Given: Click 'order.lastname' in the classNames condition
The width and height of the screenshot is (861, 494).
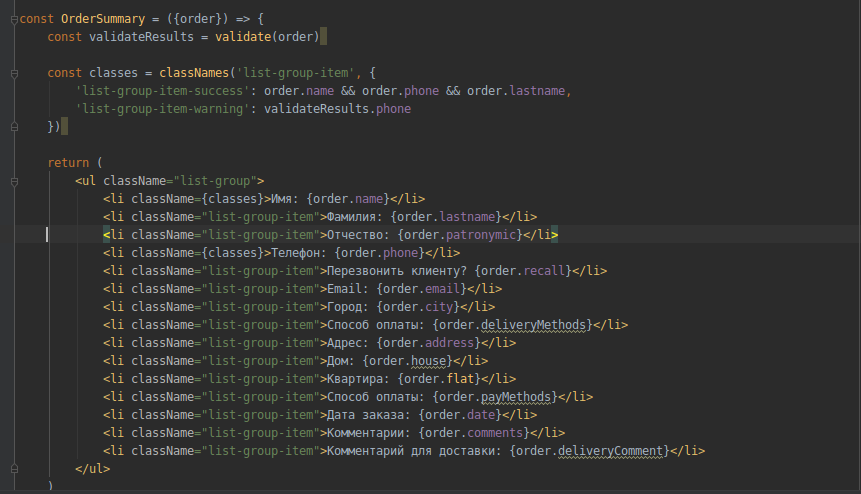Looking at the screenshot, I should click(x=516, y=91).
